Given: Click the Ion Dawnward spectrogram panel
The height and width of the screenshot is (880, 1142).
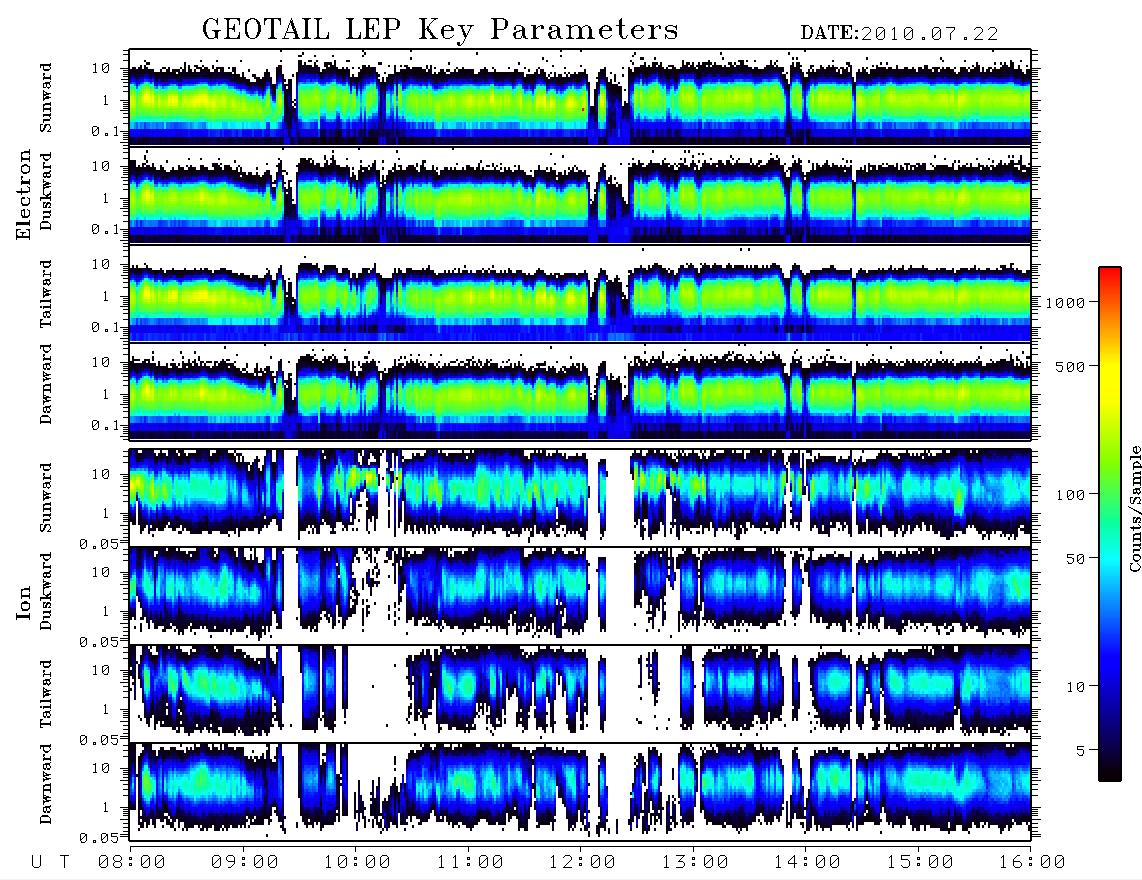Looking at the screenshot, I should click(x=580, y=792).
